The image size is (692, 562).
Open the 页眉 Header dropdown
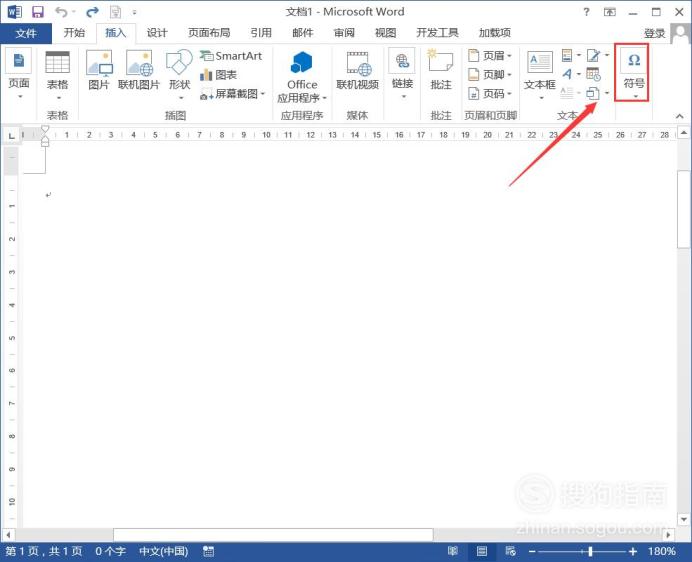(489, 56)
